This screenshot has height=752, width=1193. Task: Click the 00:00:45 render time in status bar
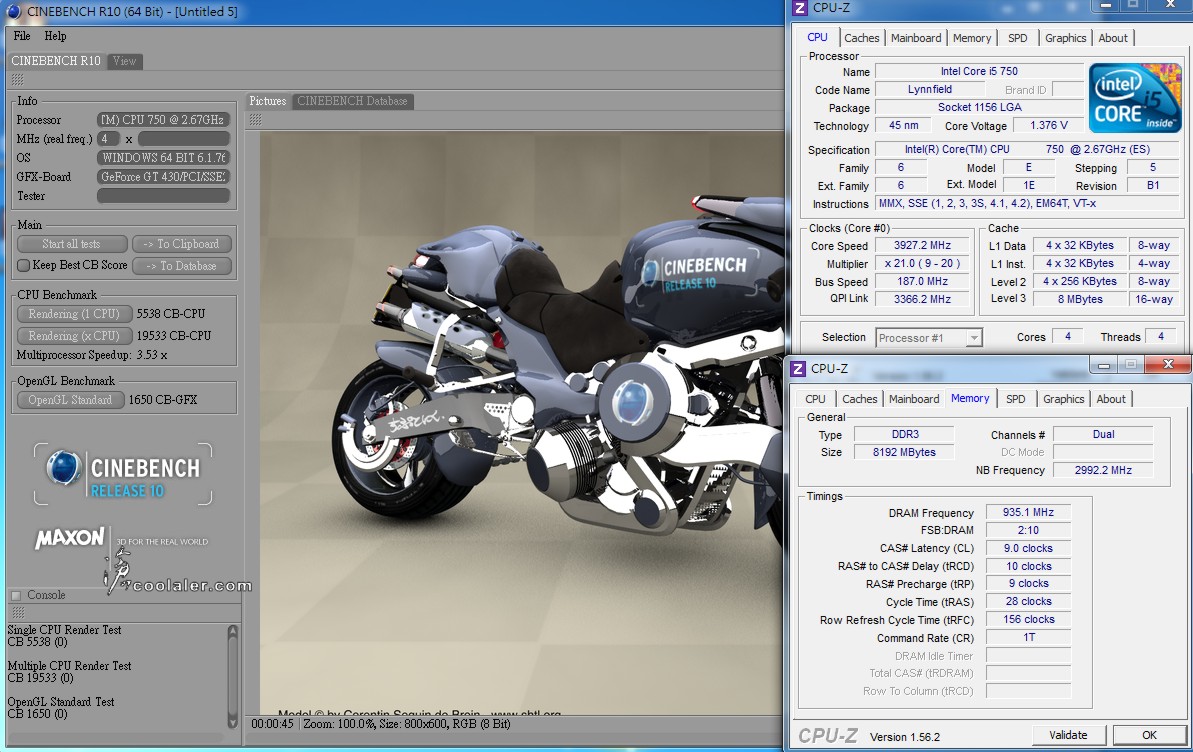coord(272,724)
